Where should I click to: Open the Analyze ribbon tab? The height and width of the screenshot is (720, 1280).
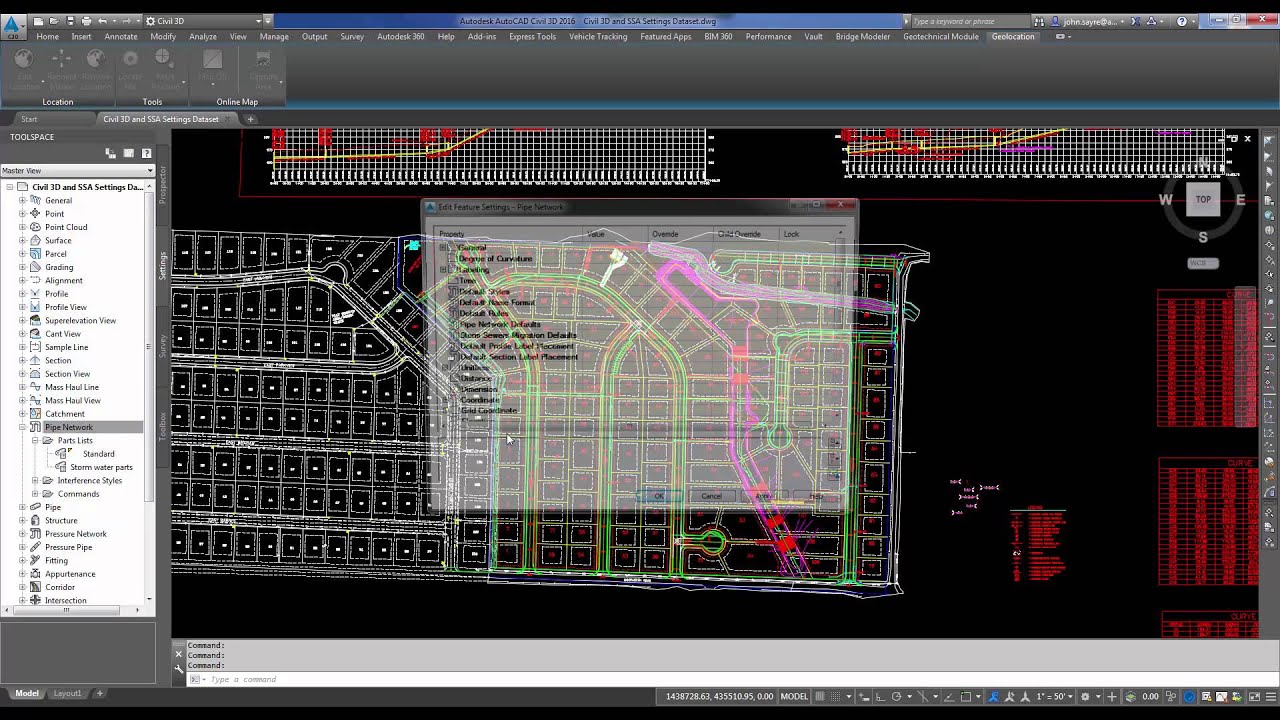[203, 36]
